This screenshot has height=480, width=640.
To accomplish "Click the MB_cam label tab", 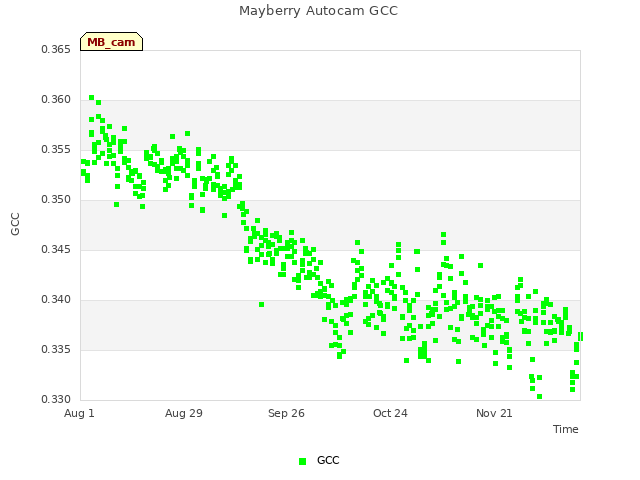I will tap(111, 42).
